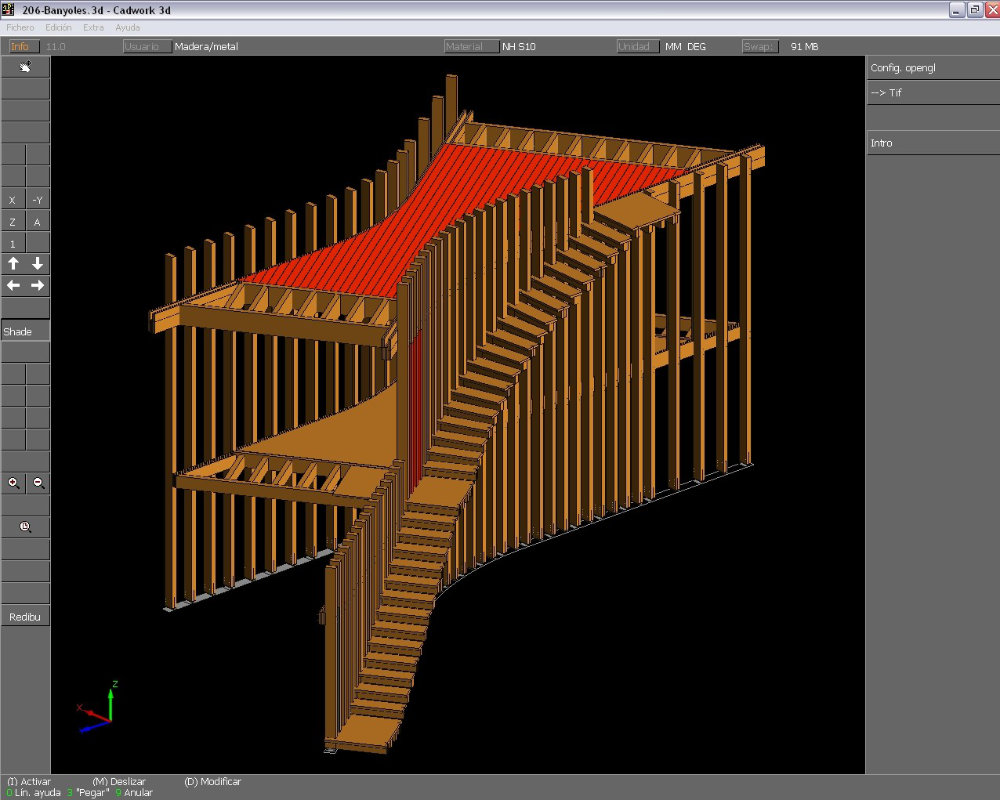The height and width of the screenshot is (800, 1000).
Task: Open the Fichero menu
Action: [x=20, y=27]
